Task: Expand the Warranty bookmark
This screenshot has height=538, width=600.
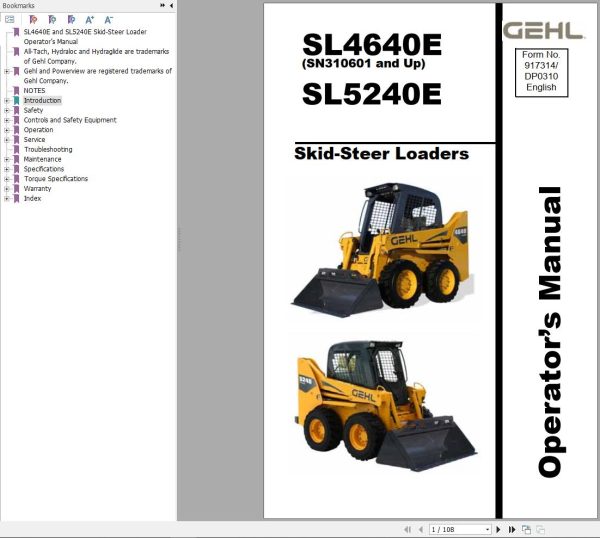Action: click(x=7, y=189)
